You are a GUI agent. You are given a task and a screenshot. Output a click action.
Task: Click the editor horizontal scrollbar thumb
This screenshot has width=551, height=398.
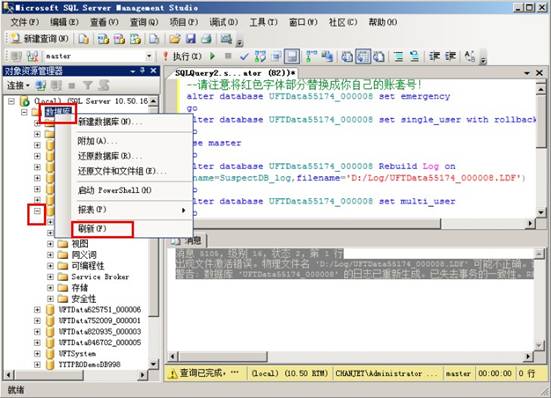coord(316,223)
